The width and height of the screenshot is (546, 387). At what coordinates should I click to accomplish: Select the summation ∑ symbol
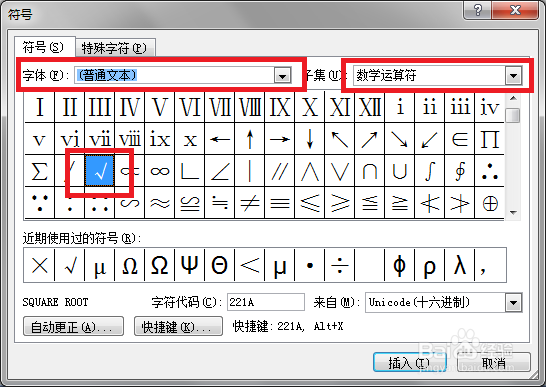pos(39,171)
